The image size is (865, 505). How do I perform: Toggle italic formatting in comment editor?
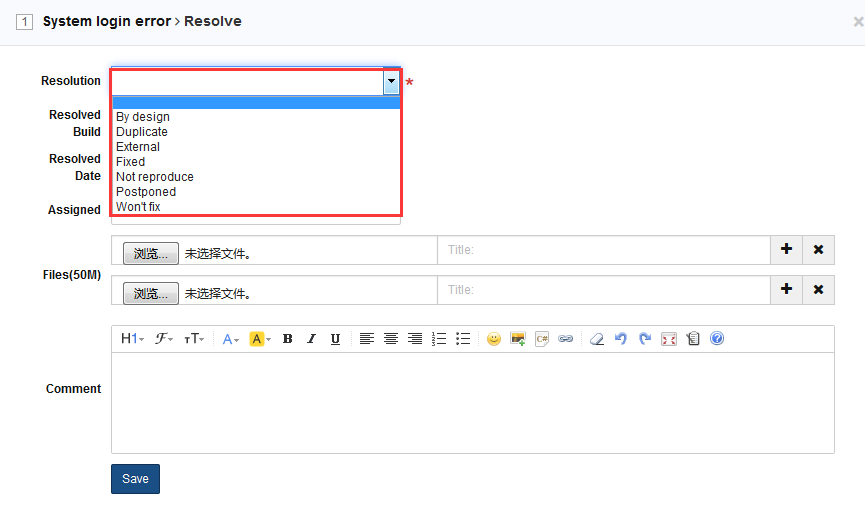point(311,339)
